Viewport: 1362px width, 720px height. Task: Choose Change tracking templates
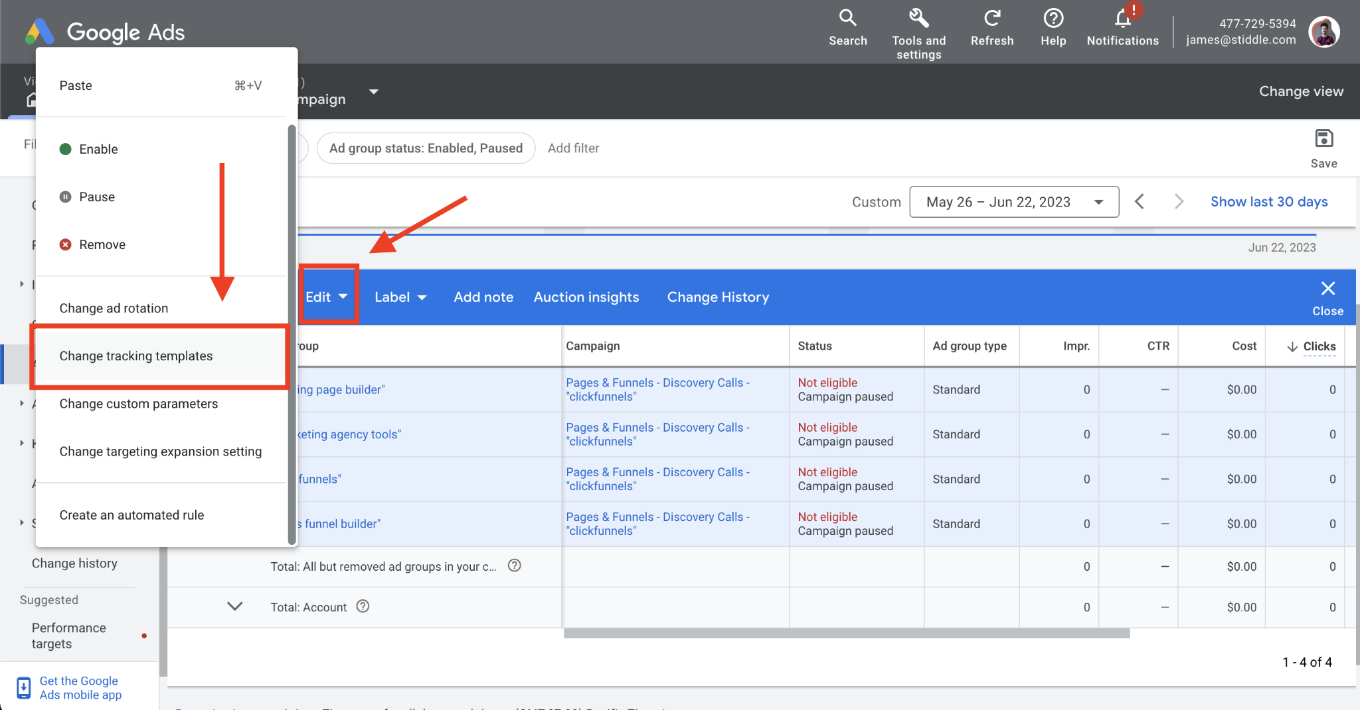160,356
